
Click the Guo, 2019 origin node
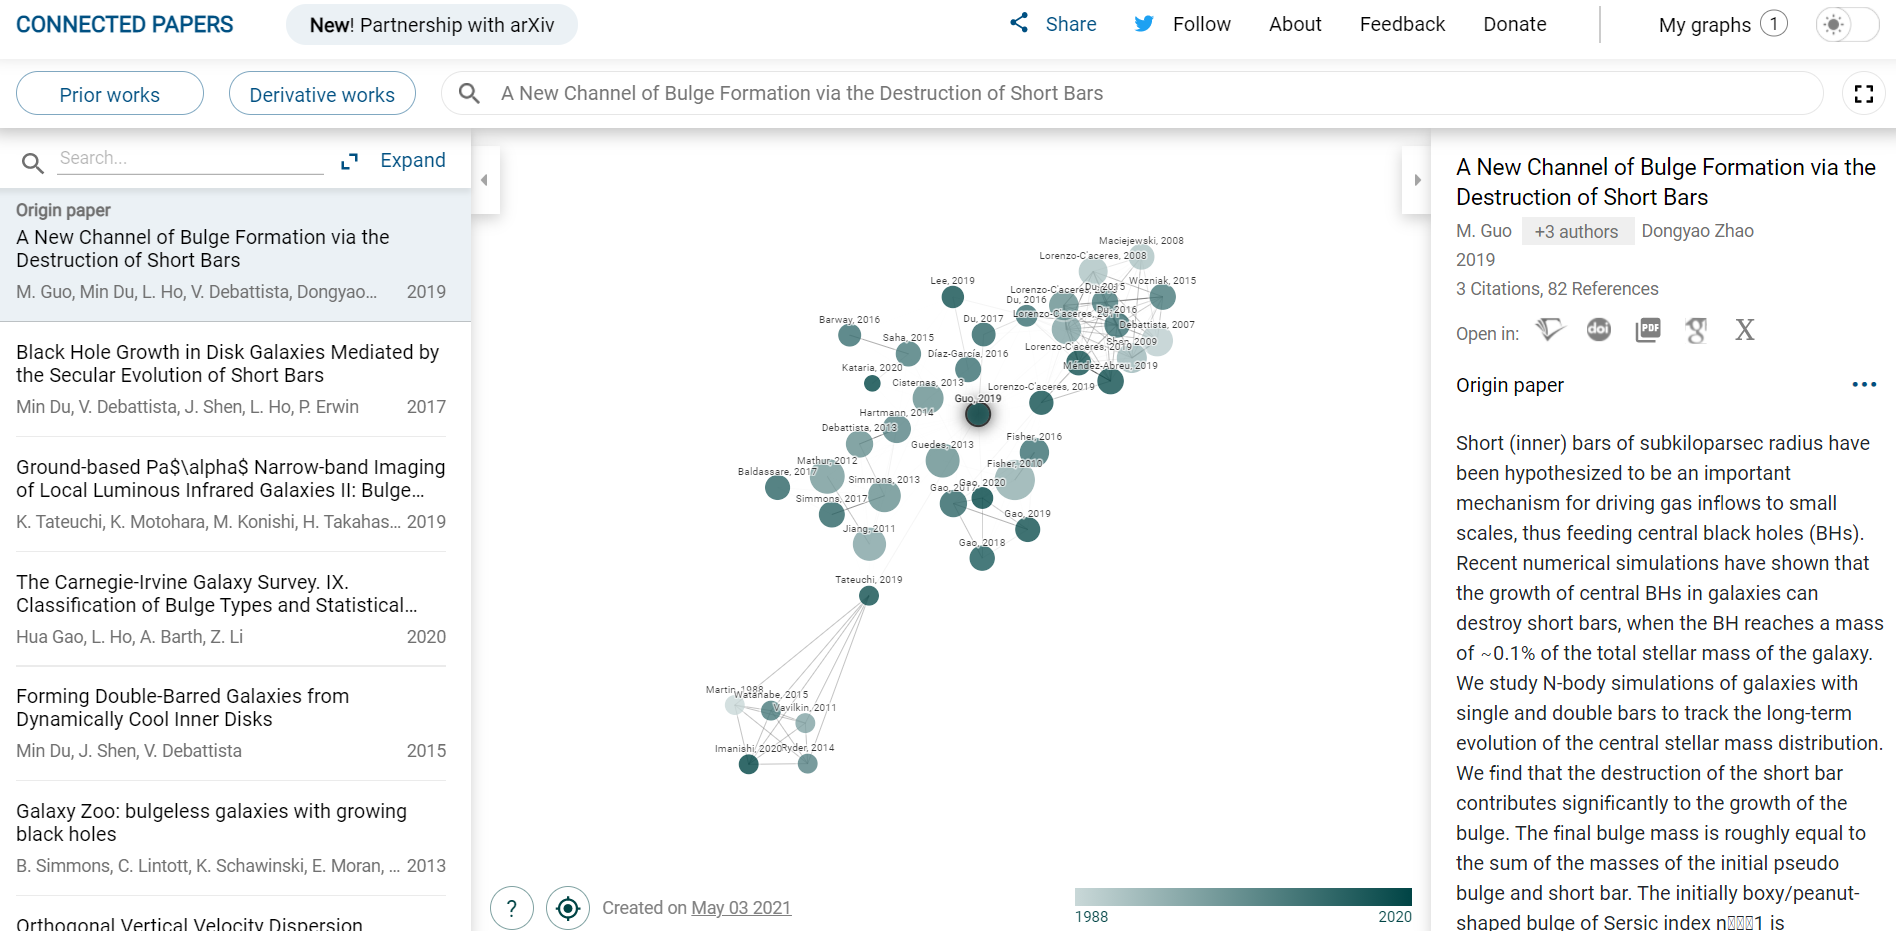[x=978, y=414]
